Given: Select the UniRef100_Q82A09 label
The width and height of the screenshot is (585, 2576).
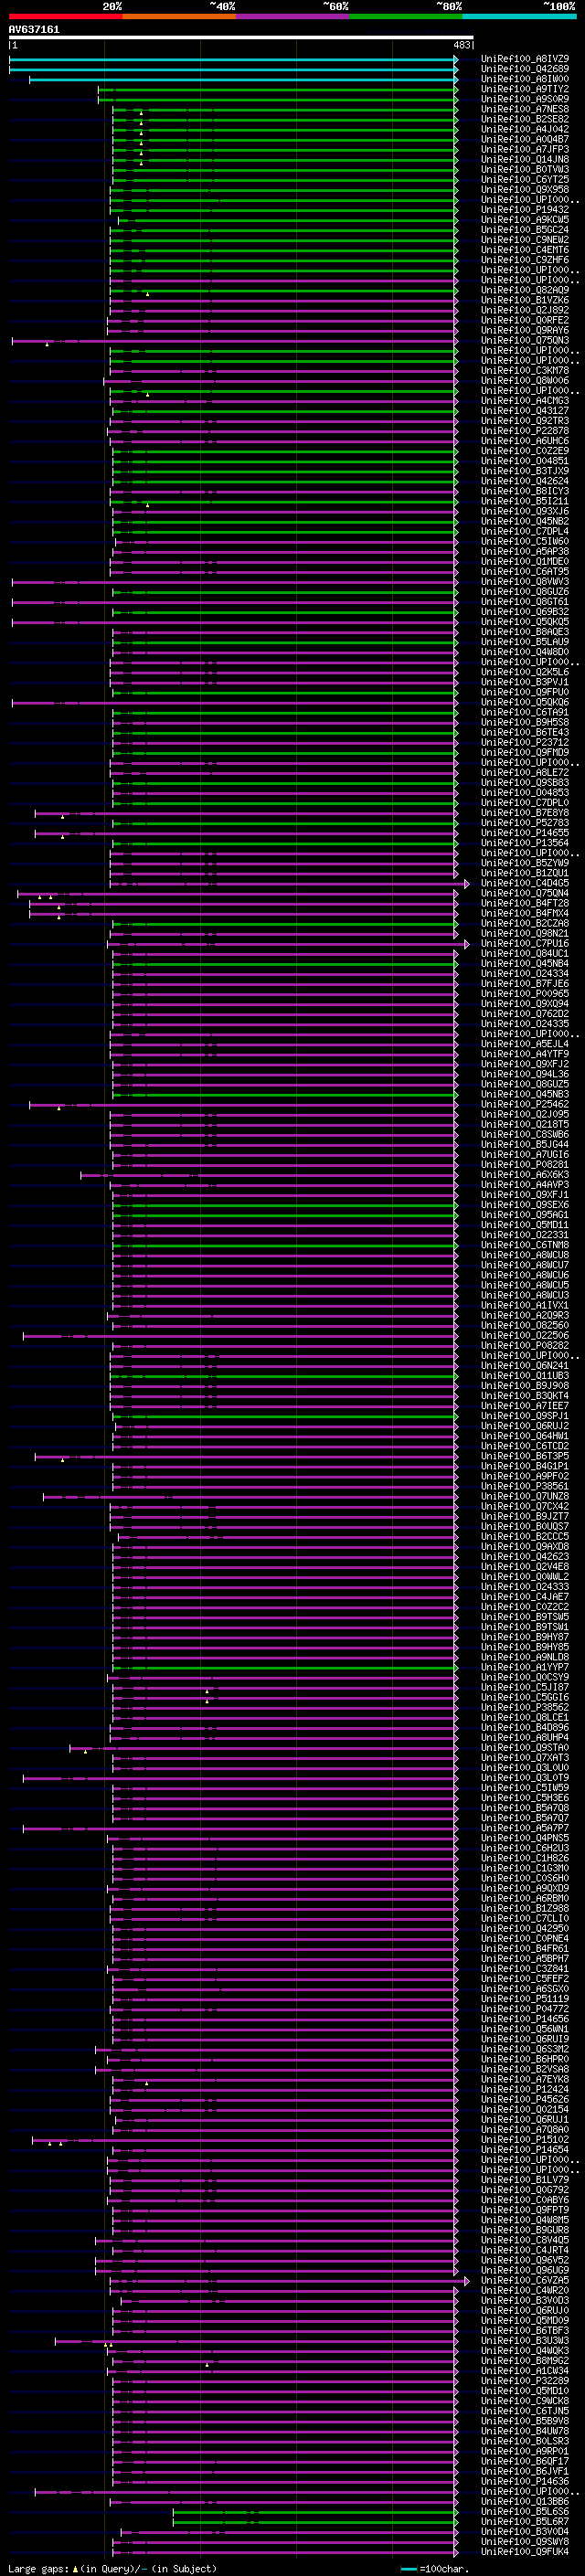Looking at the screenshot, I should pyautogui.click(x=525, y=290).
